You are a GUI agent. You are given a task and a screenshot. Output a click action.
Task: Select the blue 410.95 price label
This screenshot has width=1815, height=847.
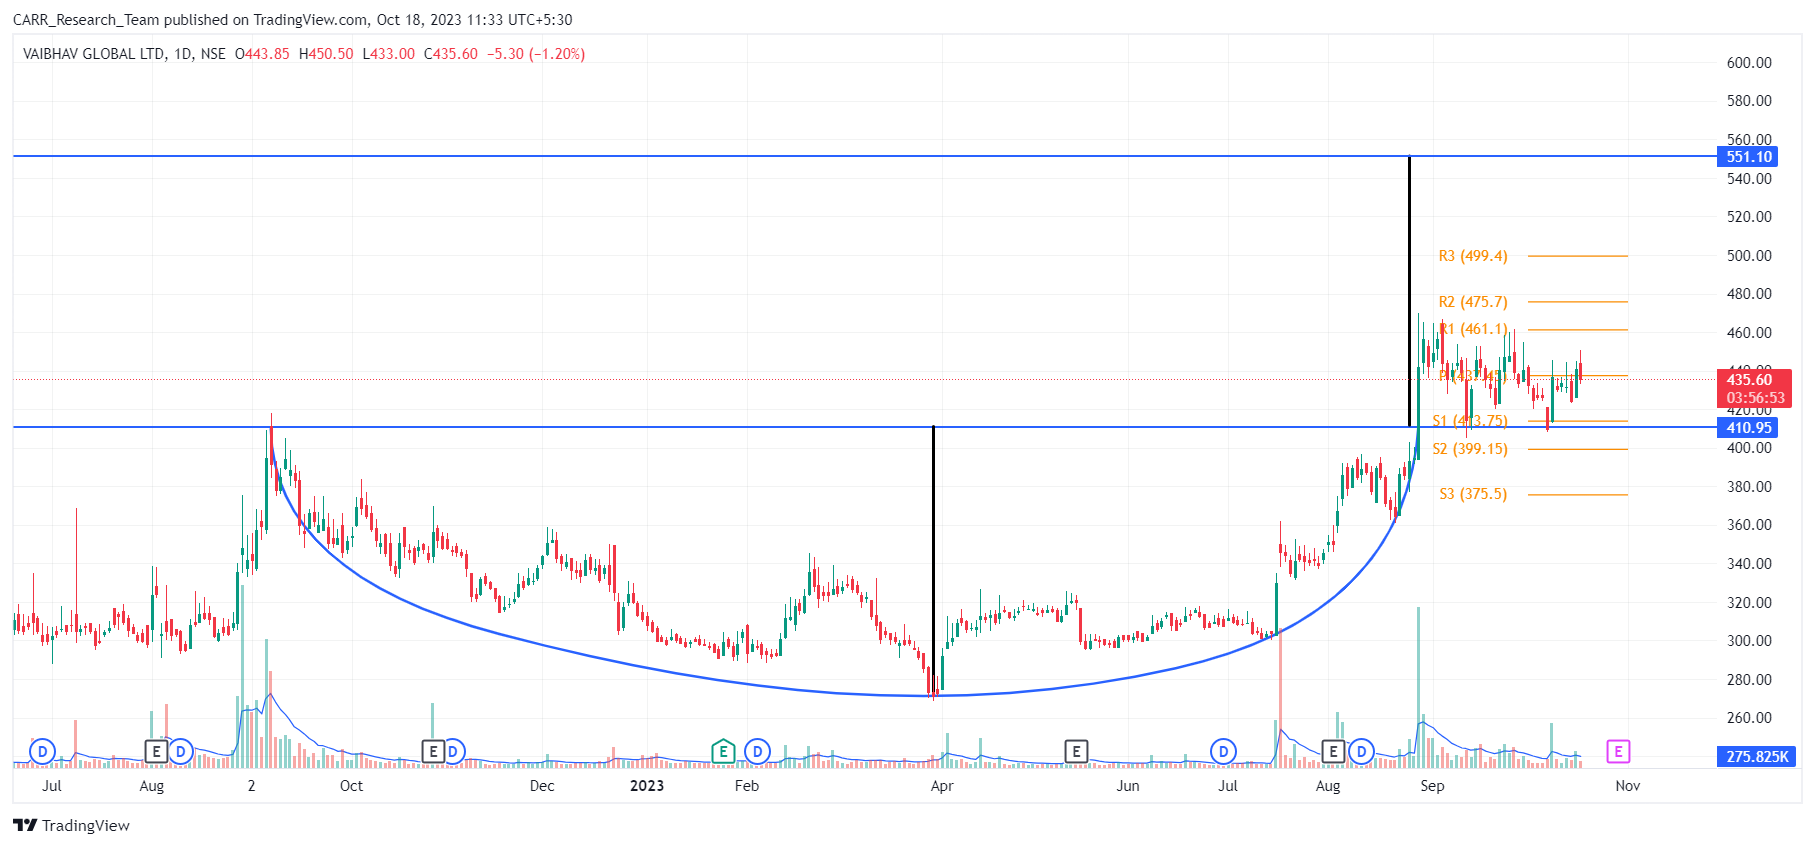pos(1749,428)
